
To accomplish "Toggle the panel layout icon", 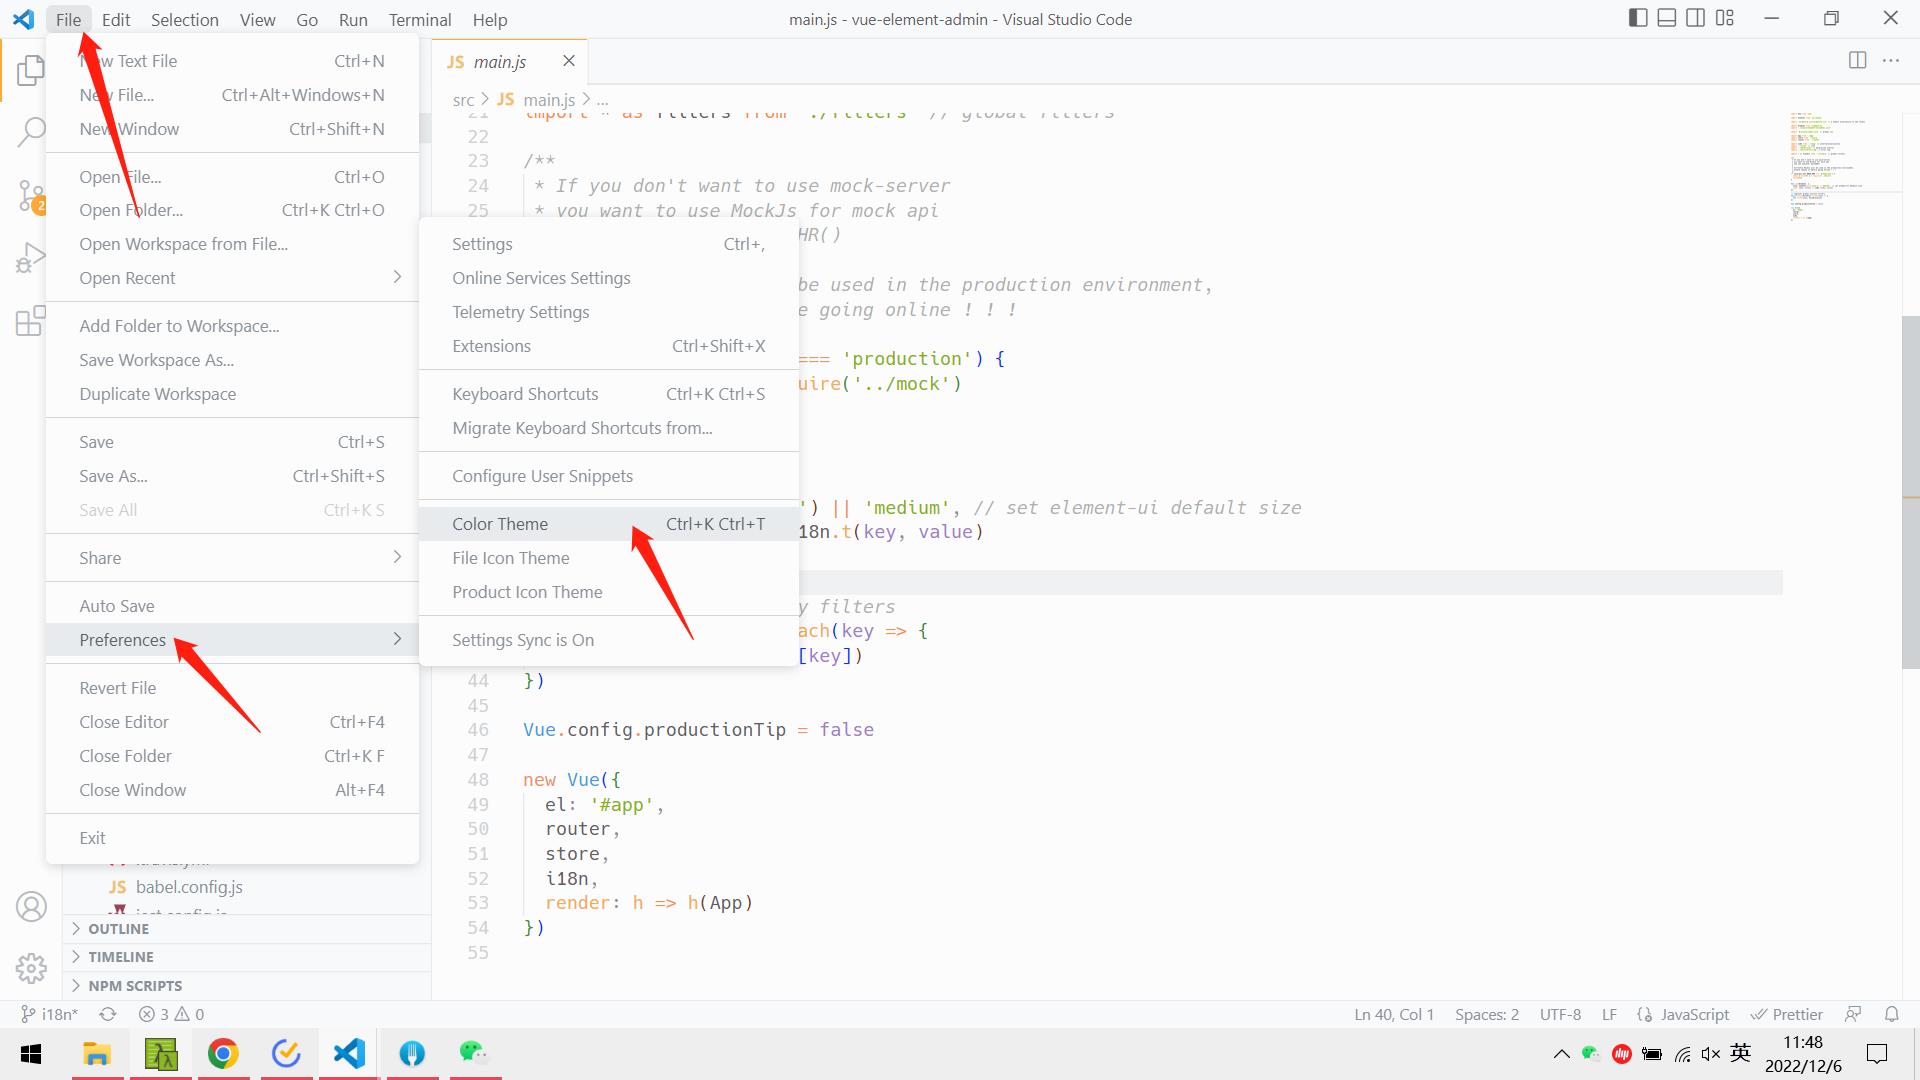I will point(1667,18).
